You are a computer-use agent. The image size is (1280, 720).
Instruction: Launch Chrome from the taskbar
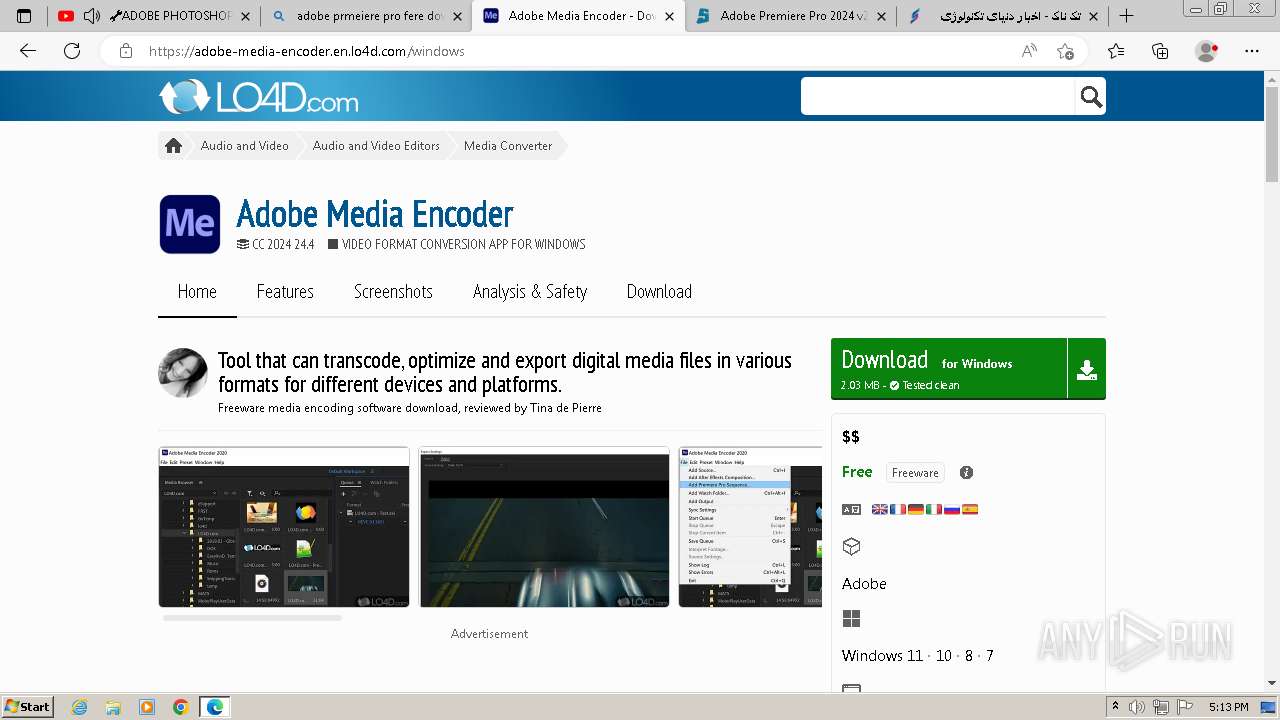tap(181, 707)
